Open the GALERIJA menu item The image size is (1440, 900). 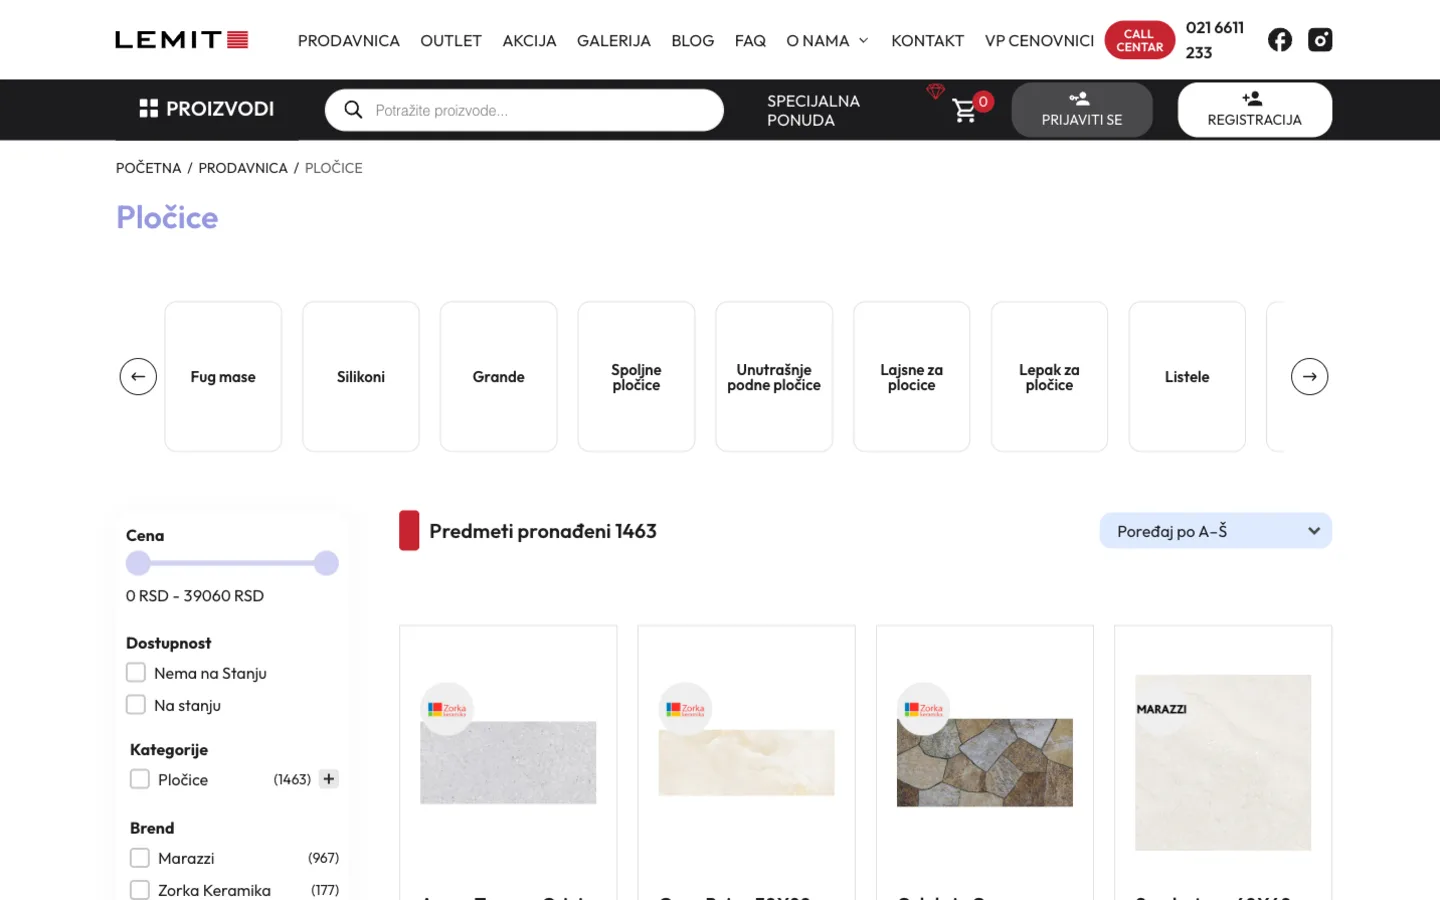pos(614,41)
